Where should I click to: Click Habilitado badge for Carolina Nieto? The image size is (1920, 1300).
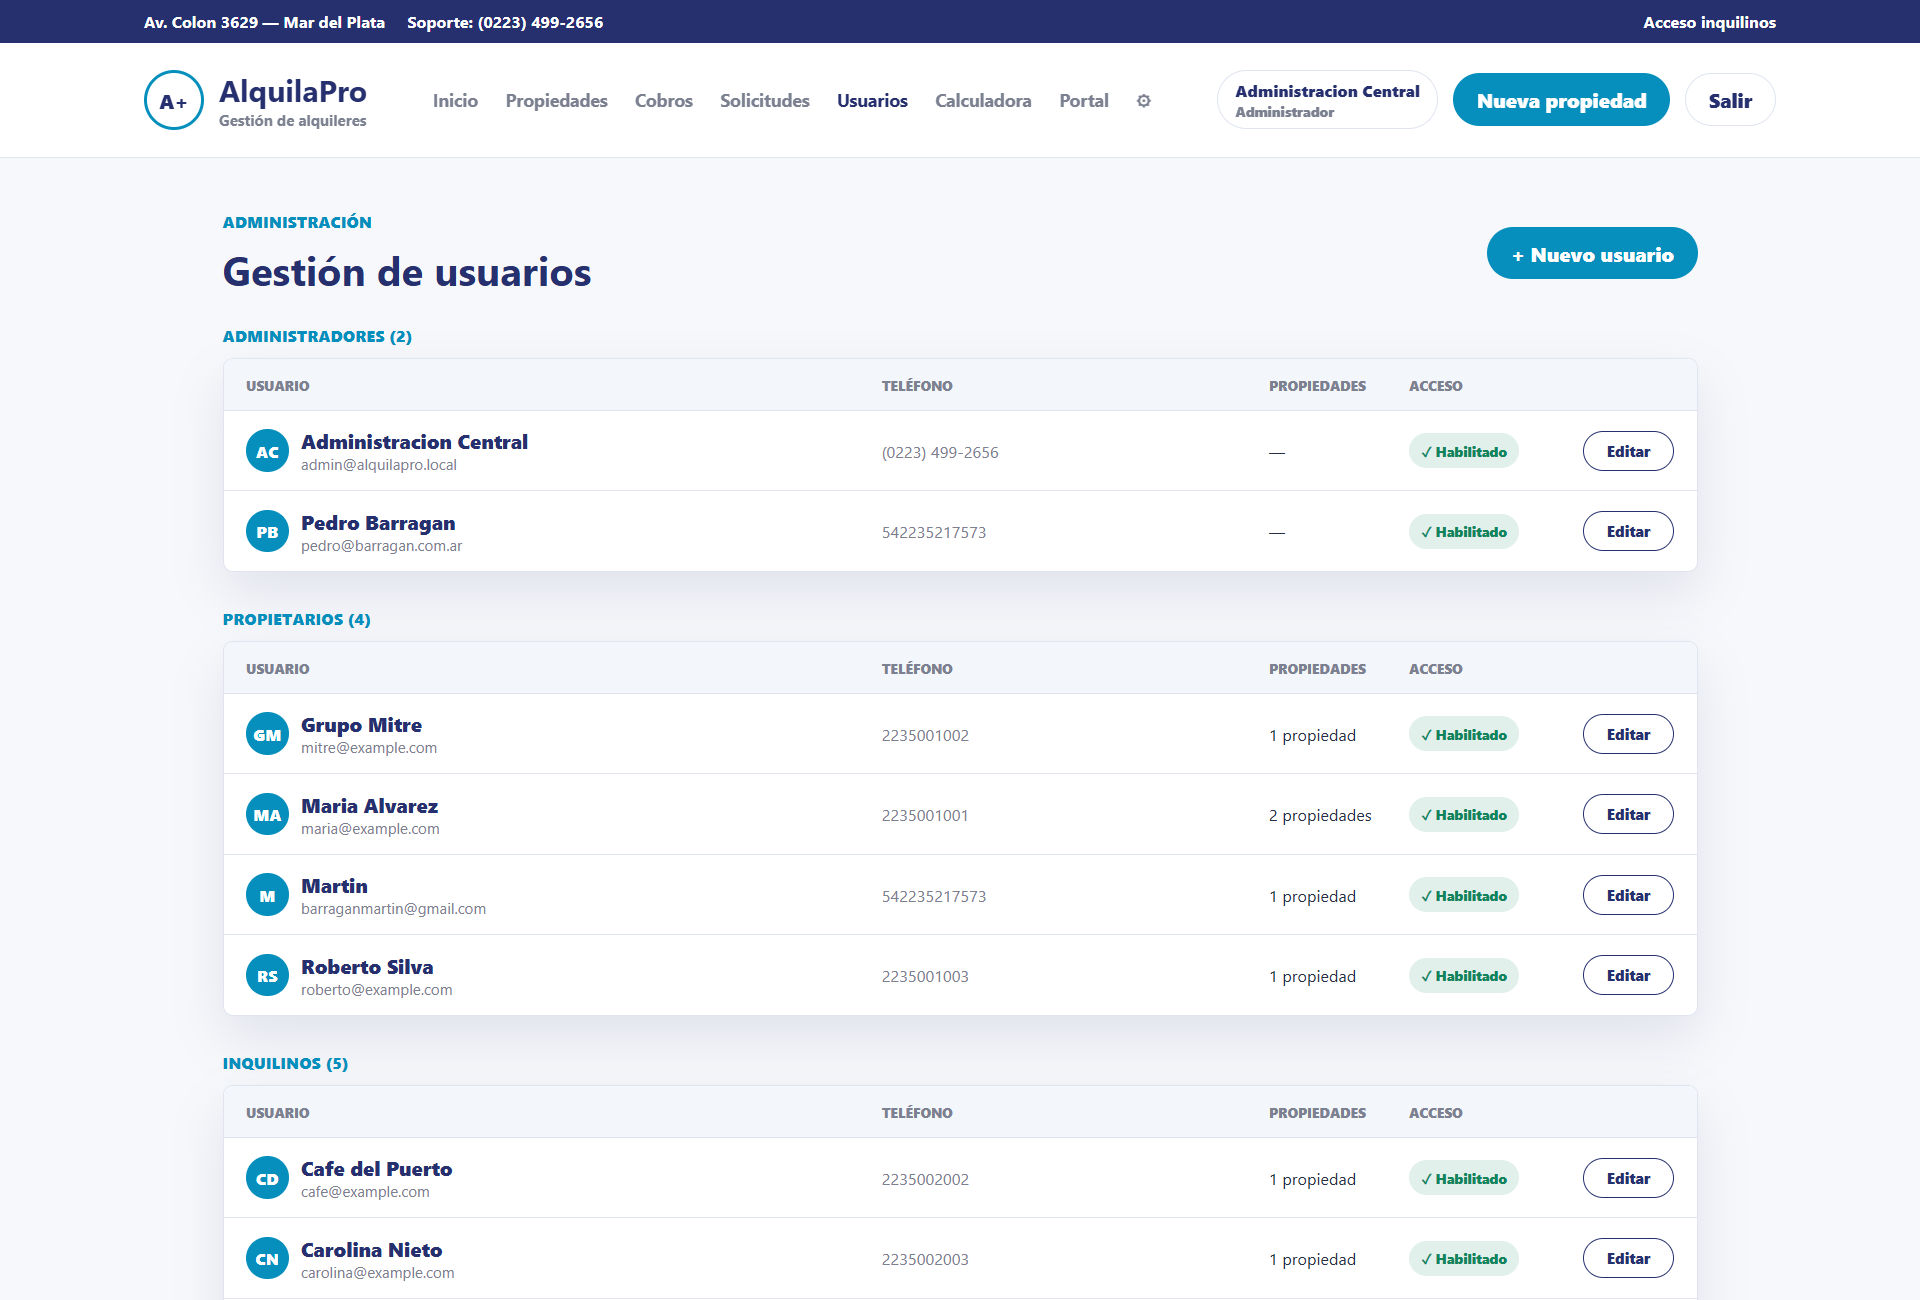click(x=1464, y=1259)
